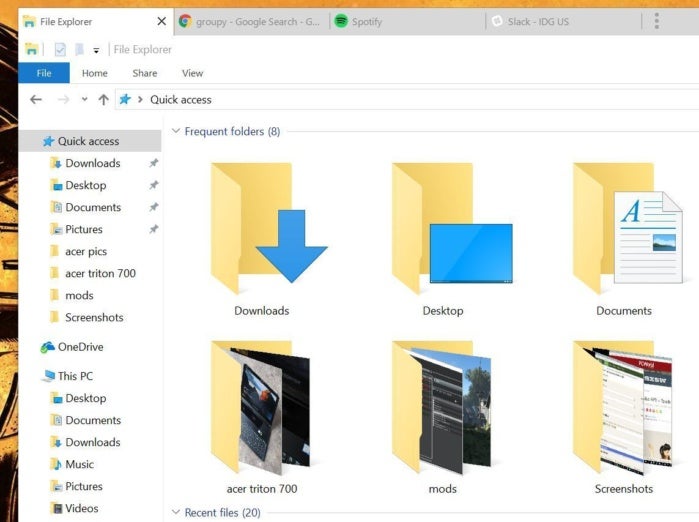
Task: Click pin icon next to Documents
Action: click(154, 207)
